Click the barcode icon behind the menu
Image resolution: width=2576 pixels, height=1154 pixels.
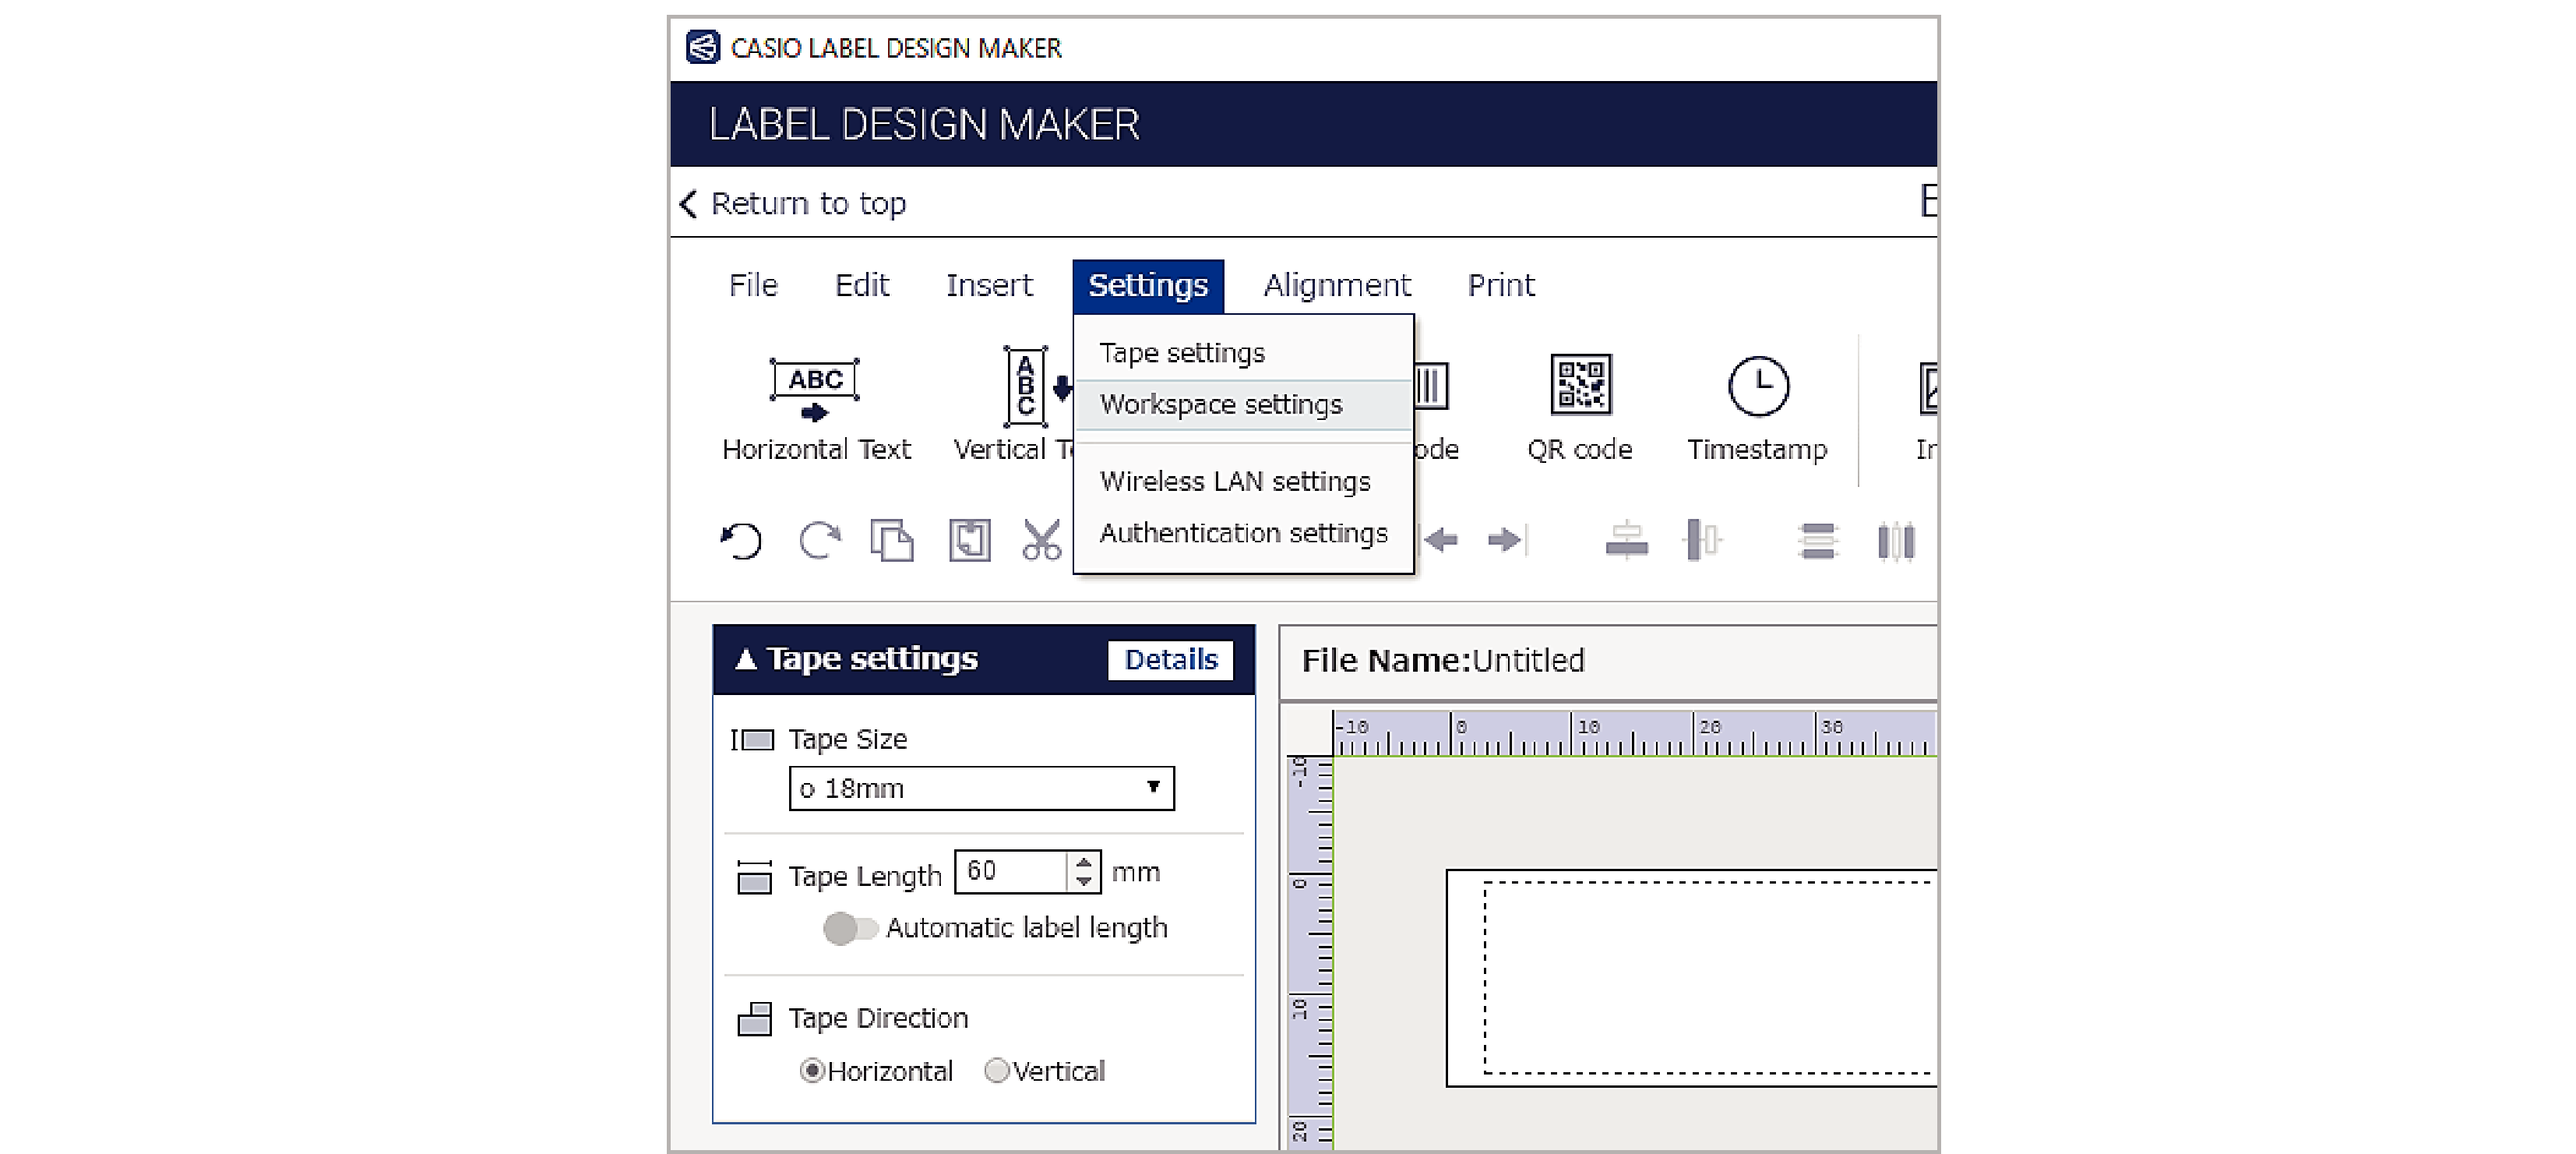point(1431,386)
